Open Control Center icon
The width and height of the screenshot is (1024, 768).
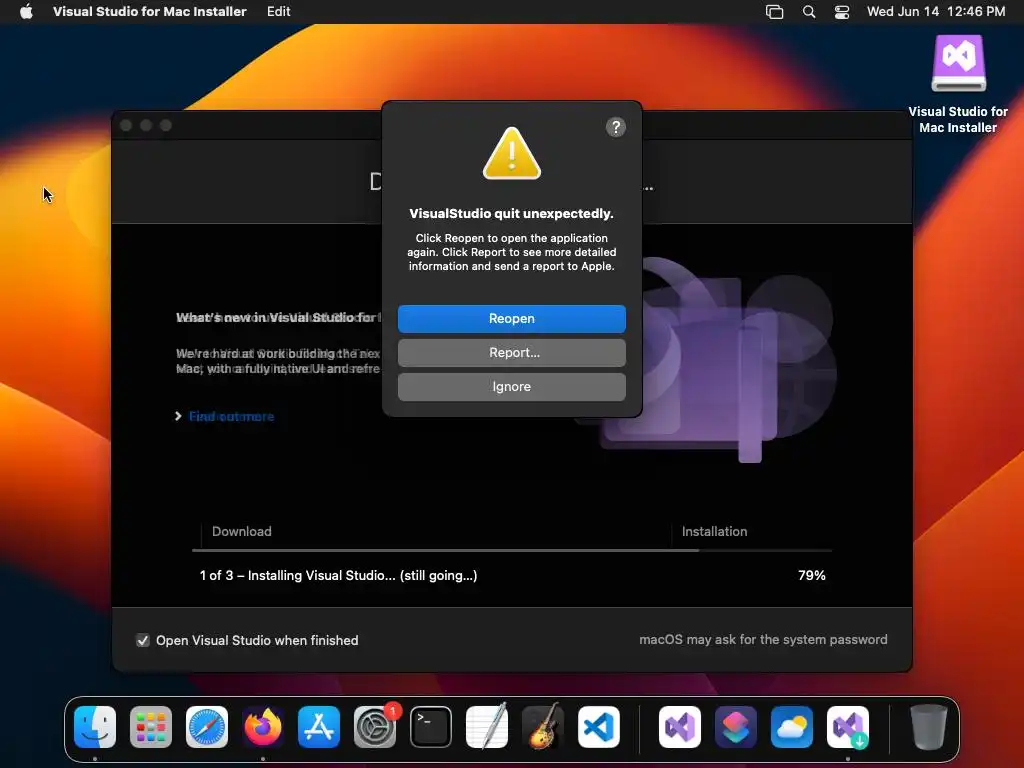(842, 12)
